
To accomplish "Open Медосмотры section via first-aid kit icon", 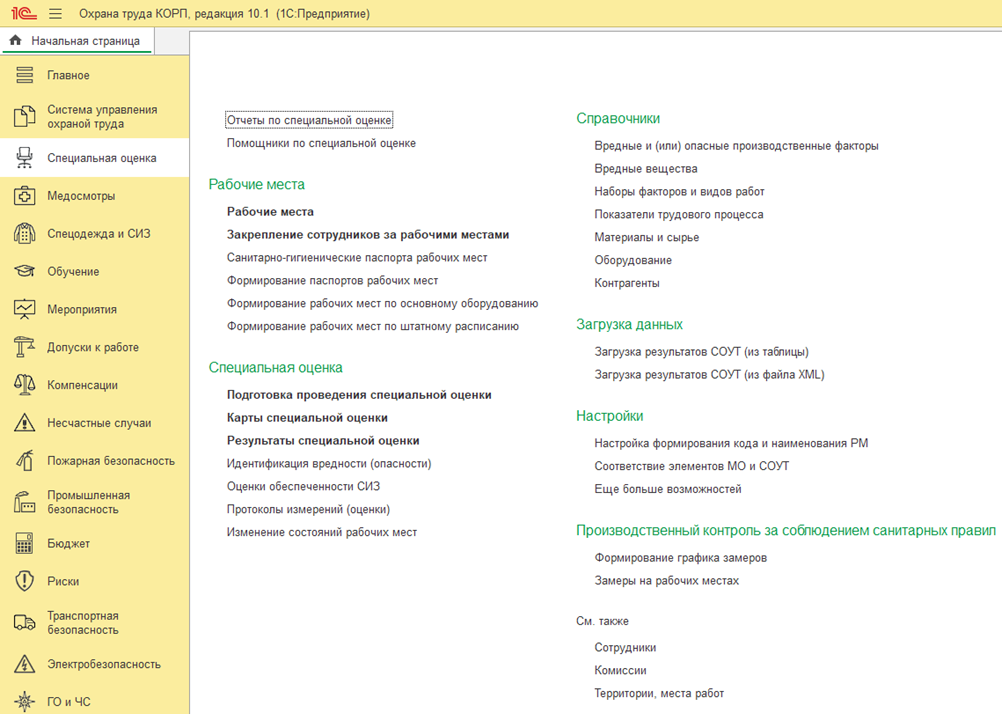I will (x=24, y=196).
